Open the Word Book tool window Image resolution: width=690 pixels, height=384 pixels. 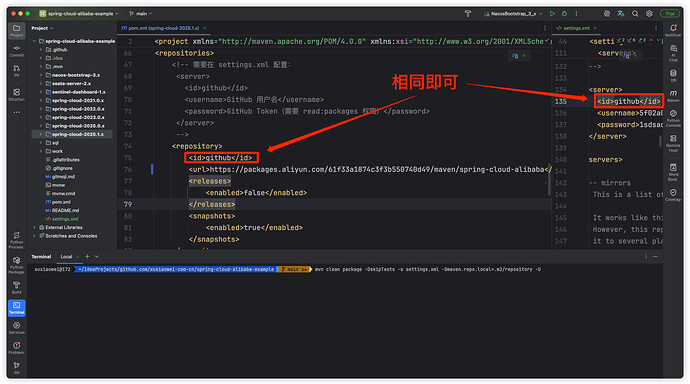tap(673, 172)
